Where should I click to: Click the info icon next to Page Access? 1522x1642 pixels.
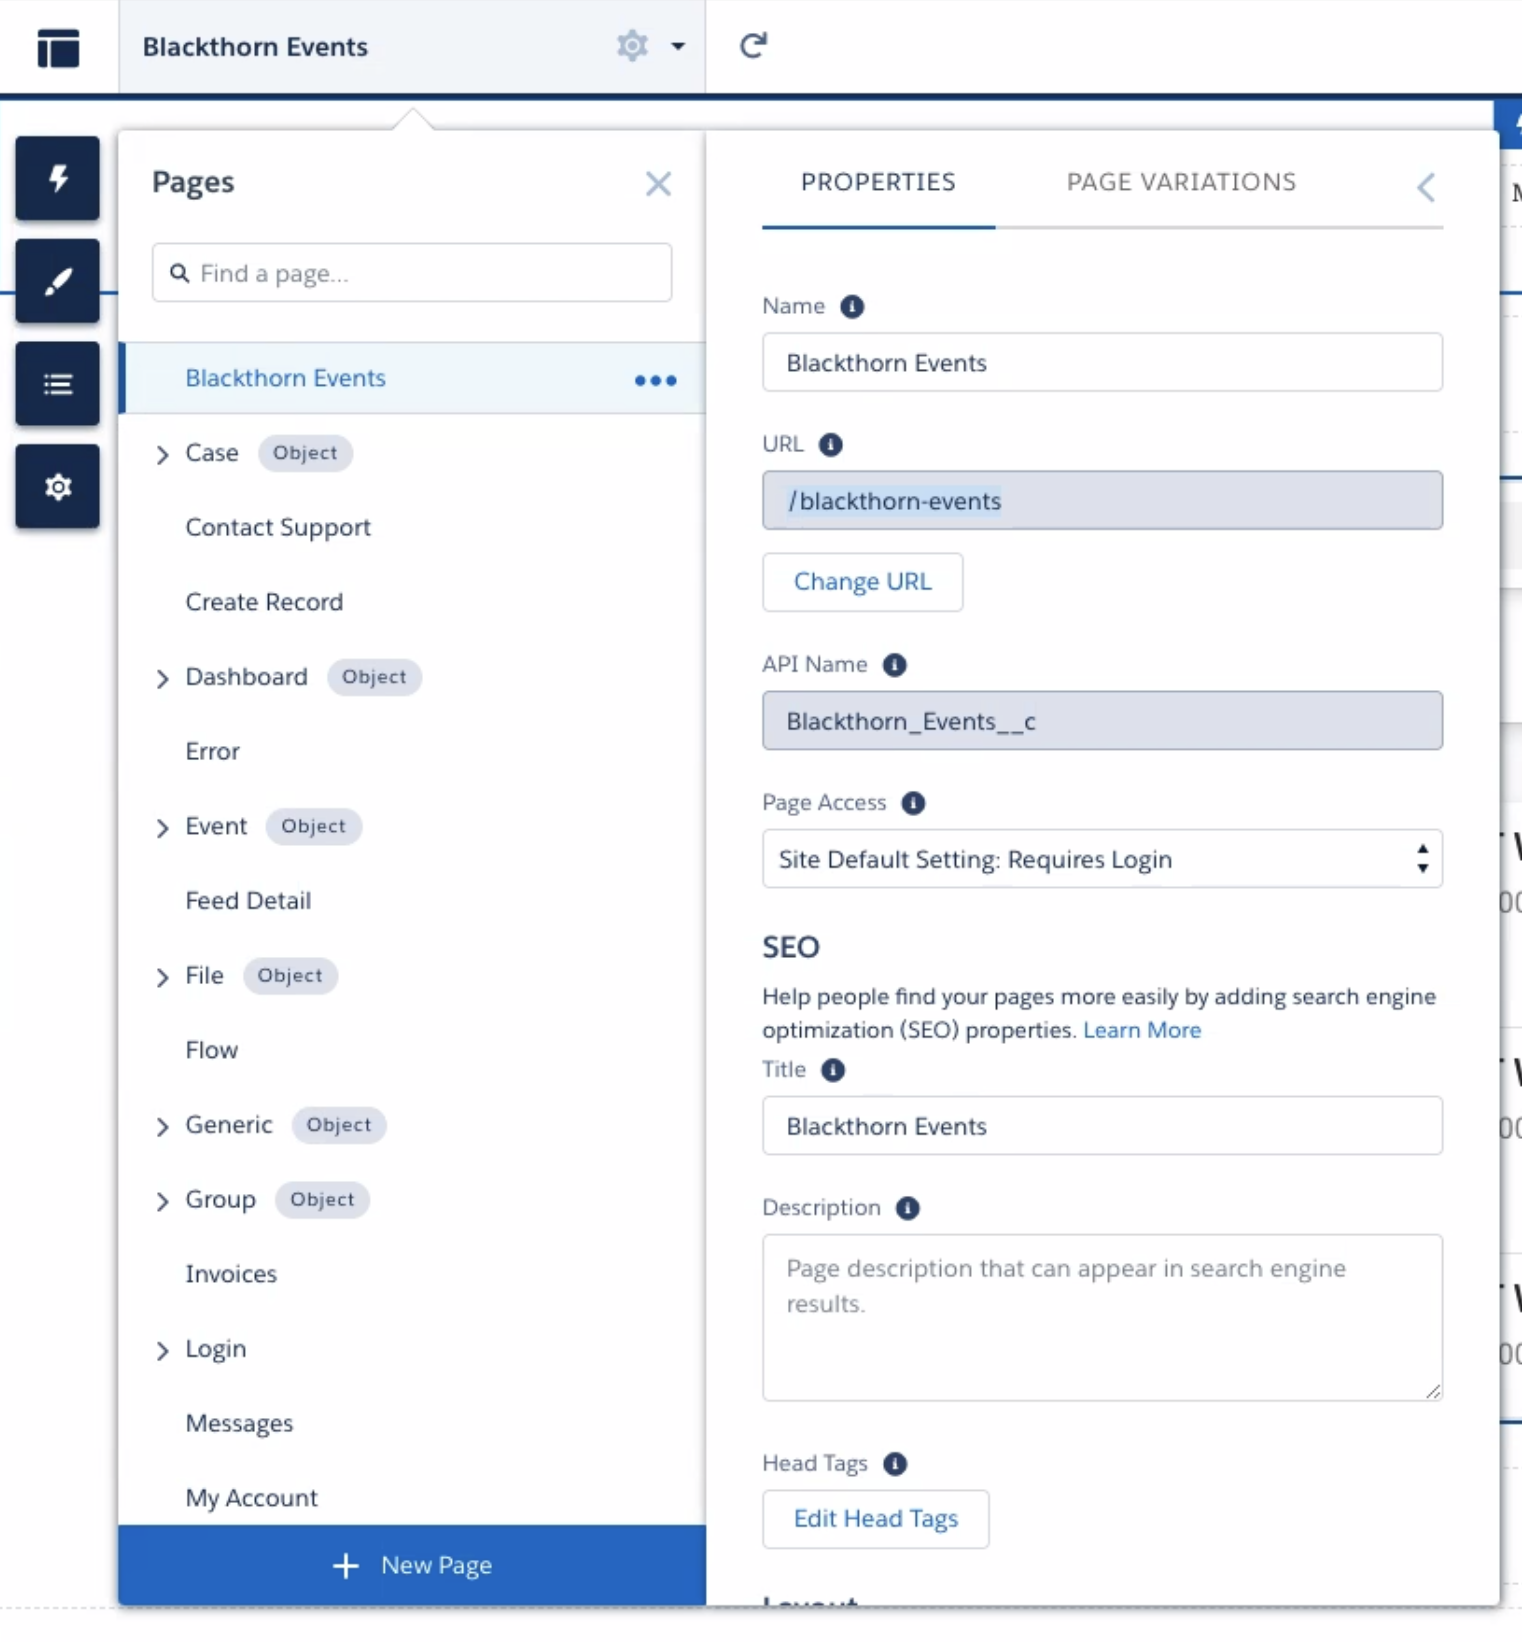[913, 803]
